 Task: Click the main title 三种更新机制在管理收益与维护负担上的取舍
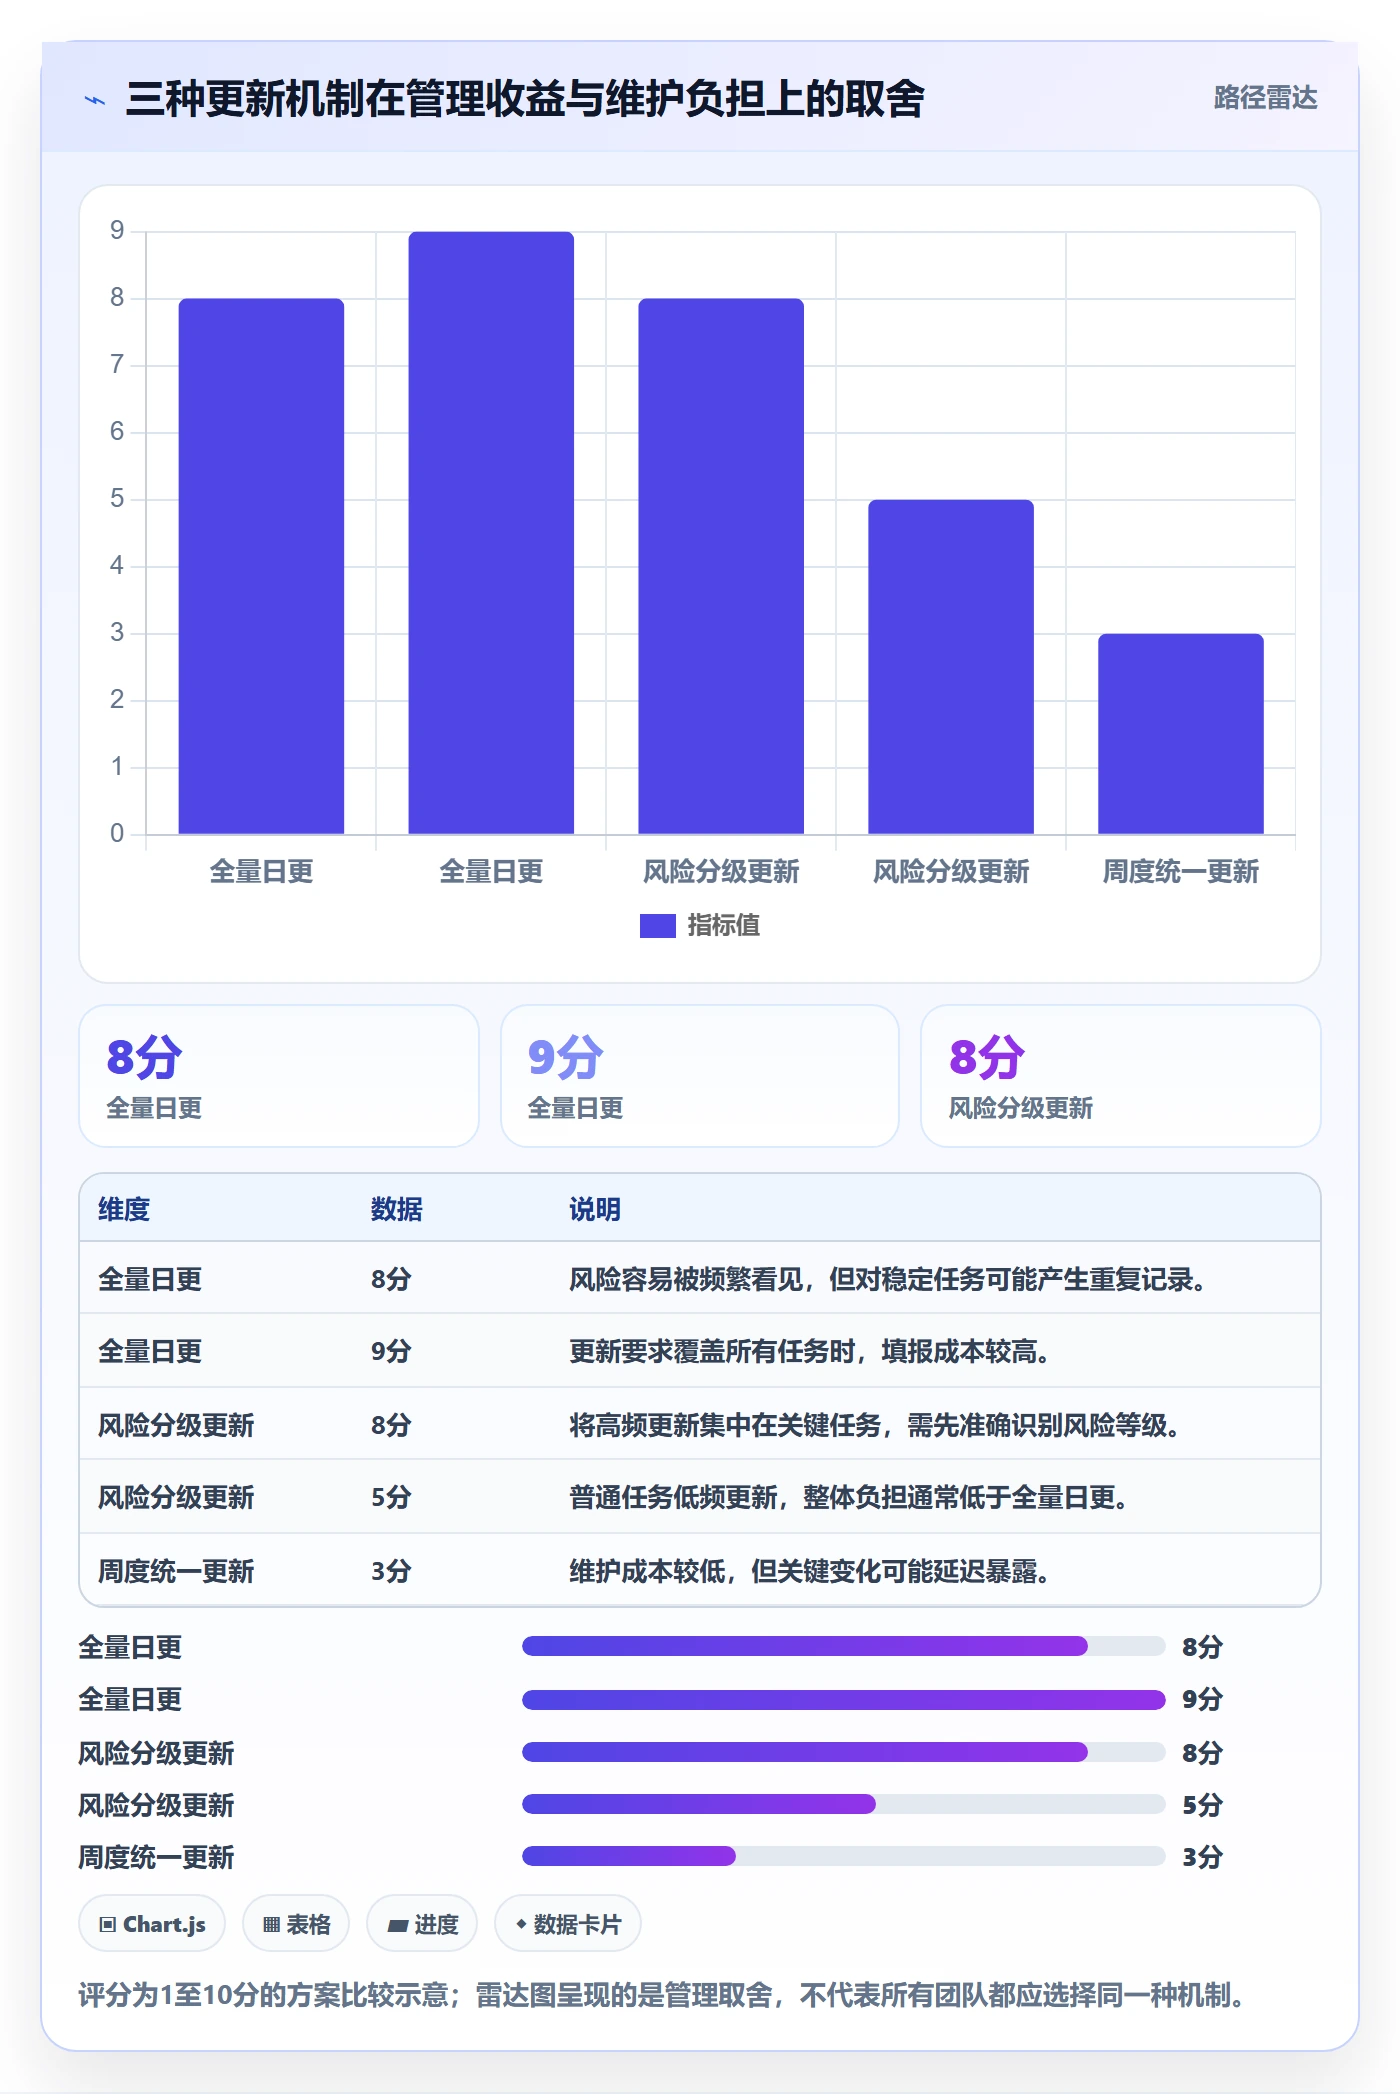[525, 99]
